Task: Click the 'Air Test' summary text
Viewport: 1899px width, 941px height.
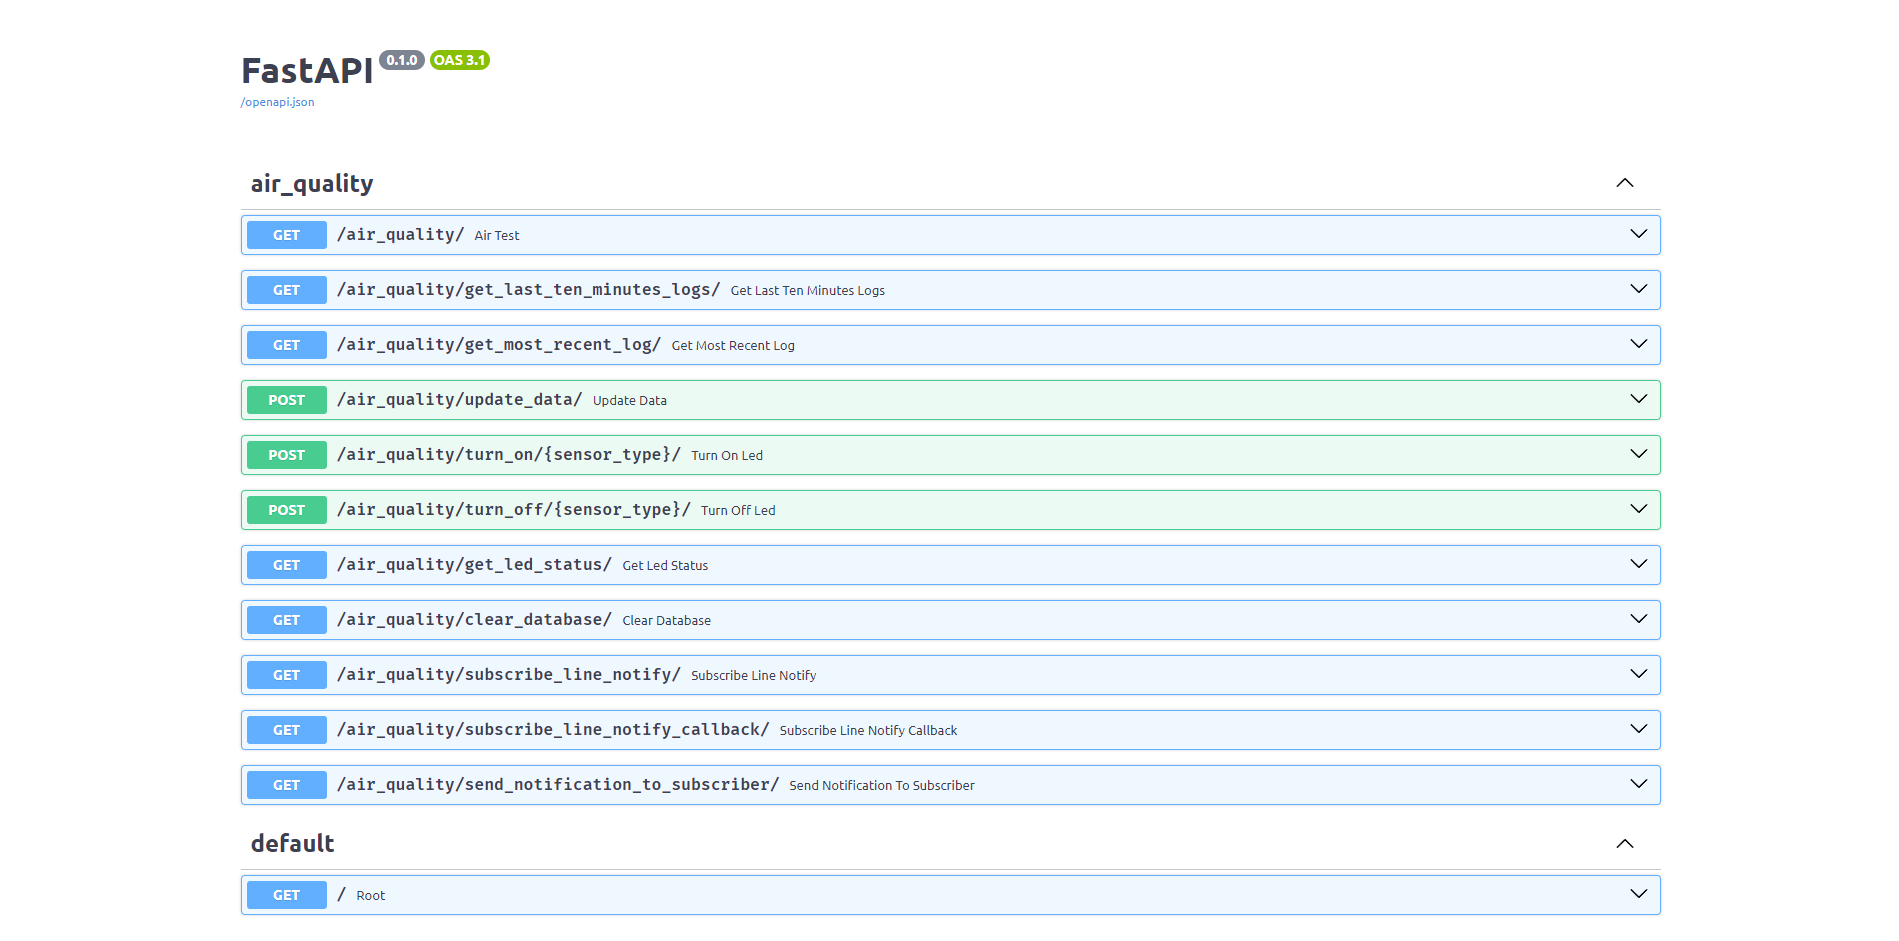Action: pyautogui.click(x=497, y=236)
